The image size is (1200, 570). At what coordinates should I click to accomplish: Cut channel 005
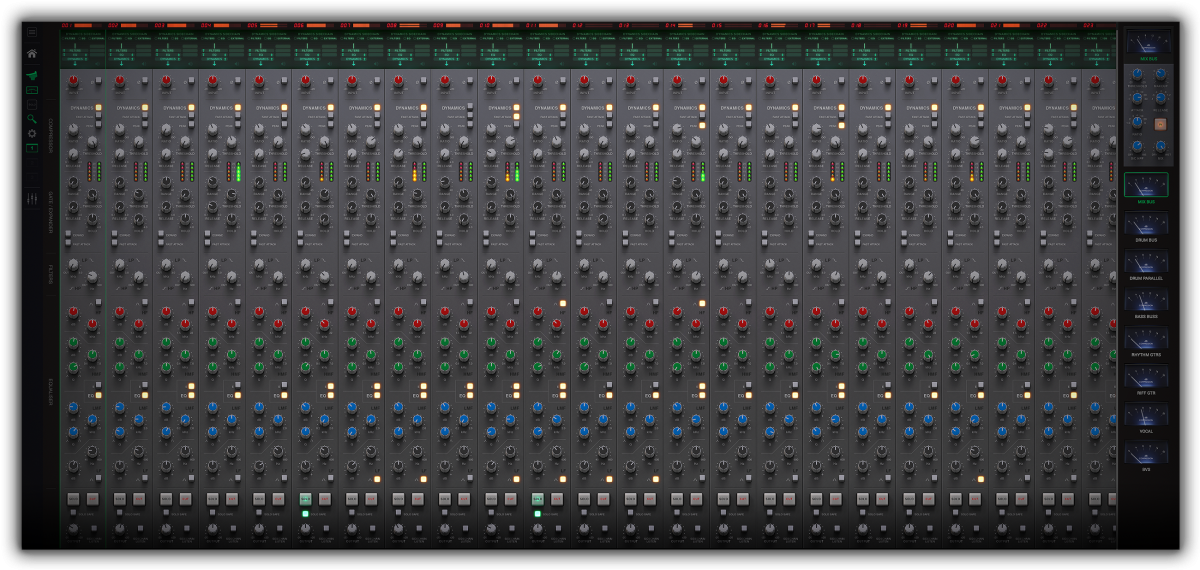[278, 499]
